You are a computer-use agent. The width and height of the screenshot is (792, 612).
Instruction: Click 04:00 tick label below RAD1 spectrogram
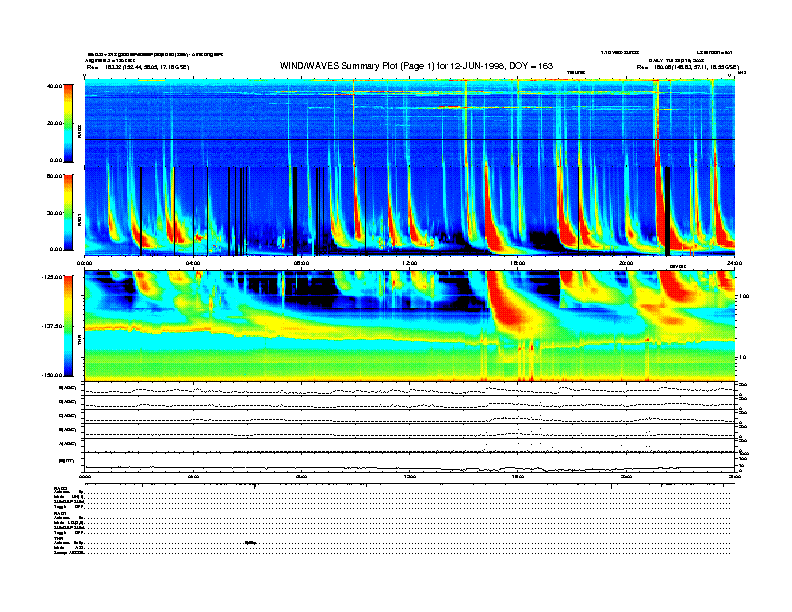click(193, 263)
